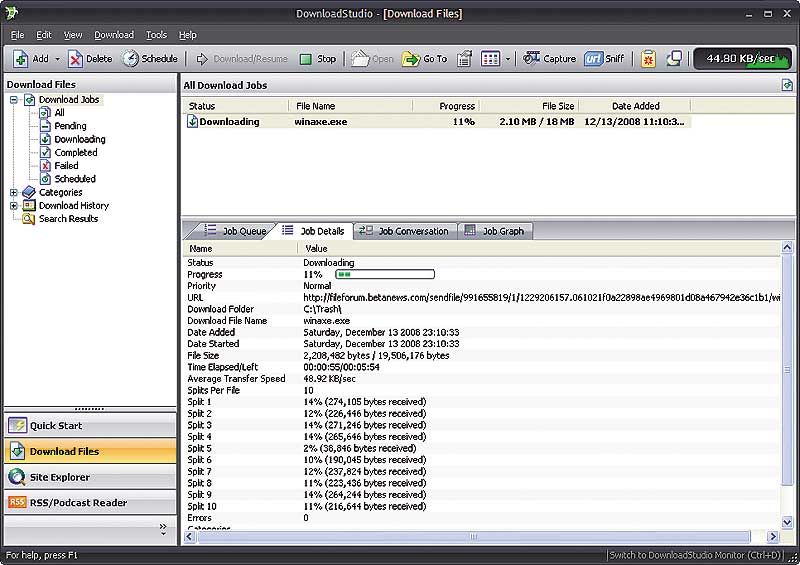Click the download URL value
Screen dimensions: 800x565
point(541,298)
